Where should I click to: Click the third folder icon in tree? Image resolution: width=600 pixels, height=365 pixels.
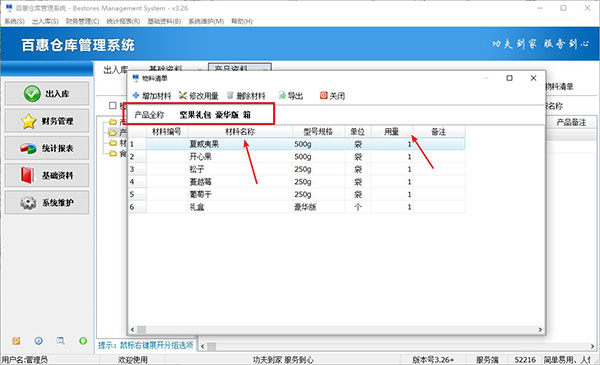[x=113, y=143]
